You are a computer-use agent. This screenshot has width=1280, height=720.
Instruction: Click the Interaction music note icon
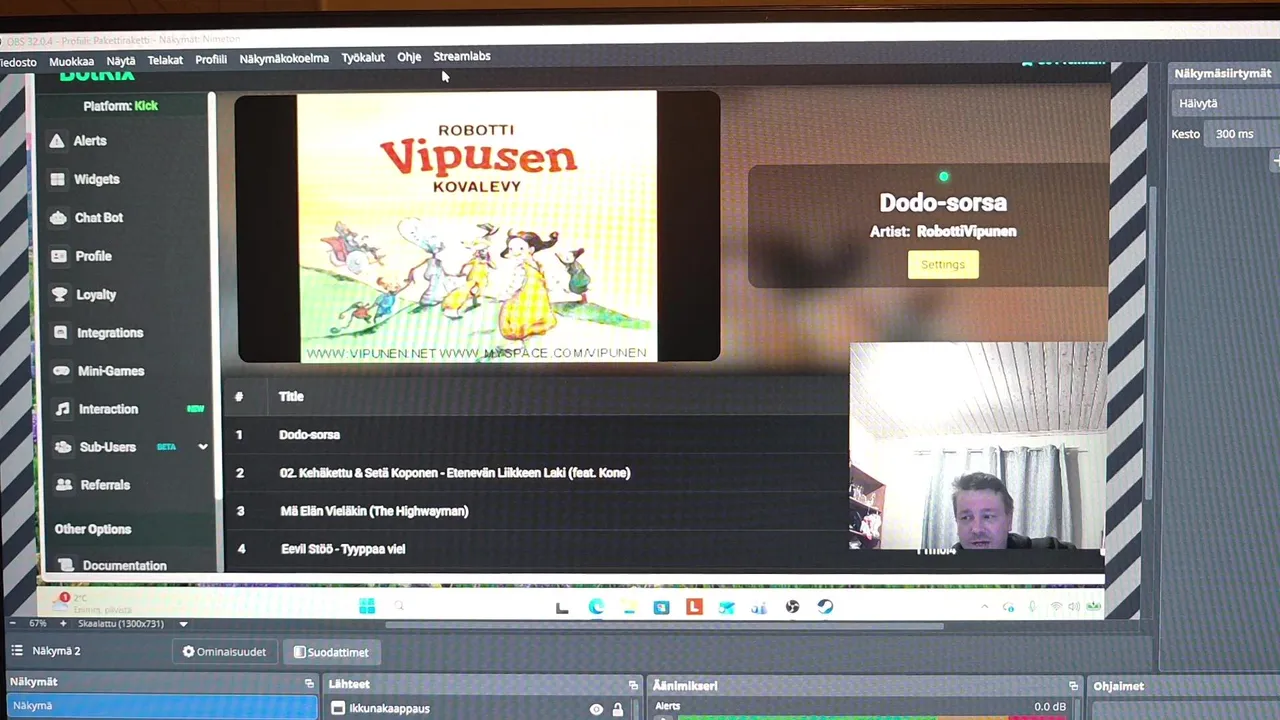pyautogui.click(x=63, y=409)
